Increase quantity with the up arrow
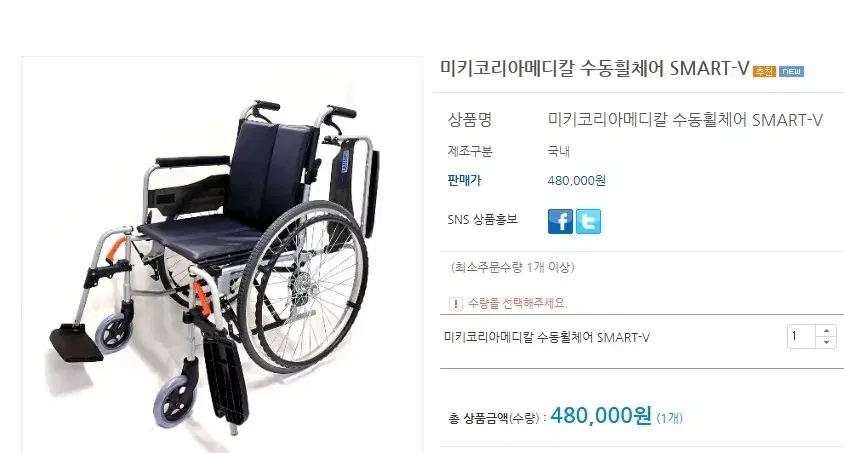The width and height of the screenshot is (844, 453). 826,331
